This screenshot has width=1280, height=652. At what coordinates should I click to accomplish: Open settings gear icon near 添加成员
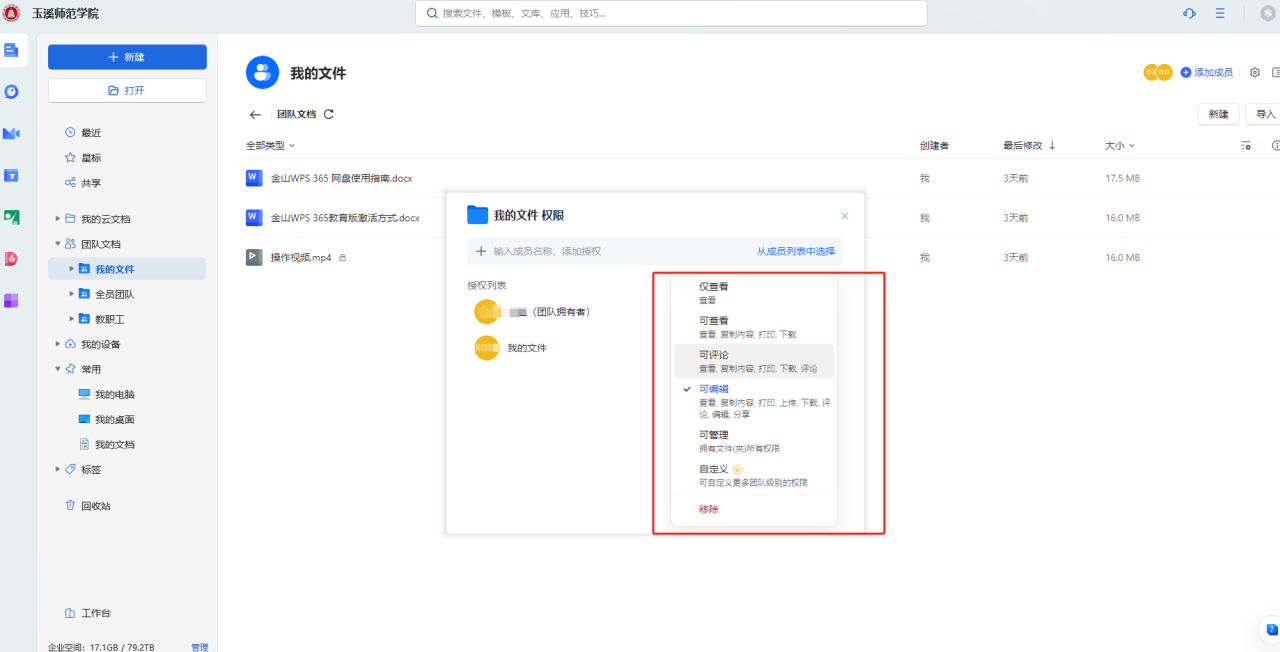(1255, 73)
